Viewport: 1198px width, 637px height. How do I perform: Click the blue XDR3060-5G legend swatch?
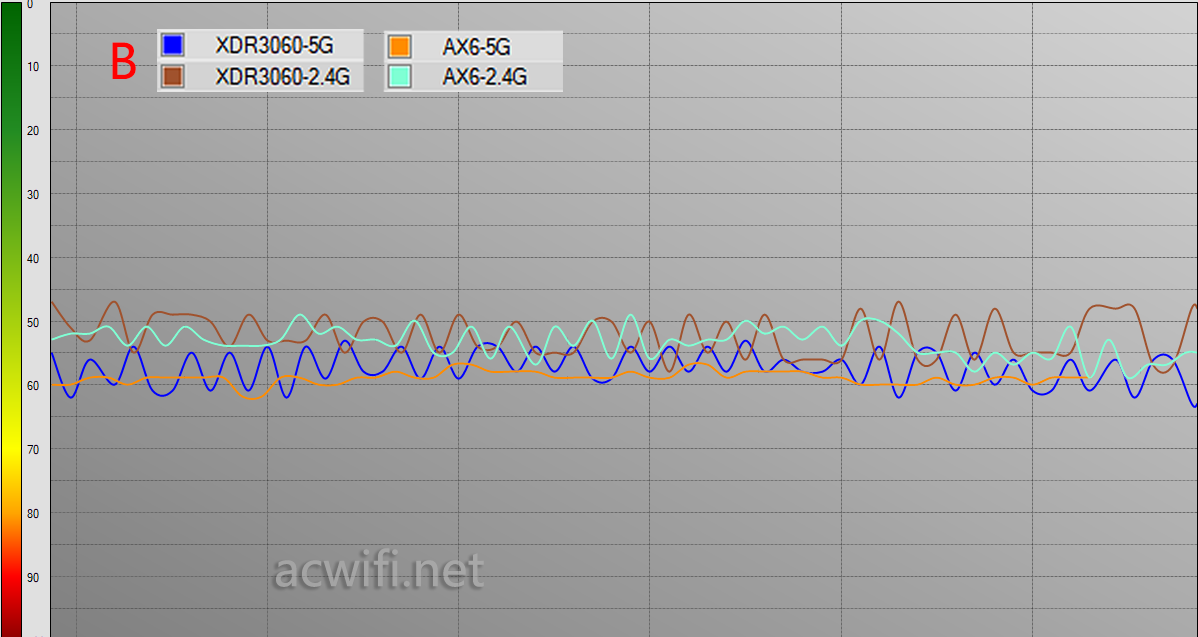tap(173, 45)
